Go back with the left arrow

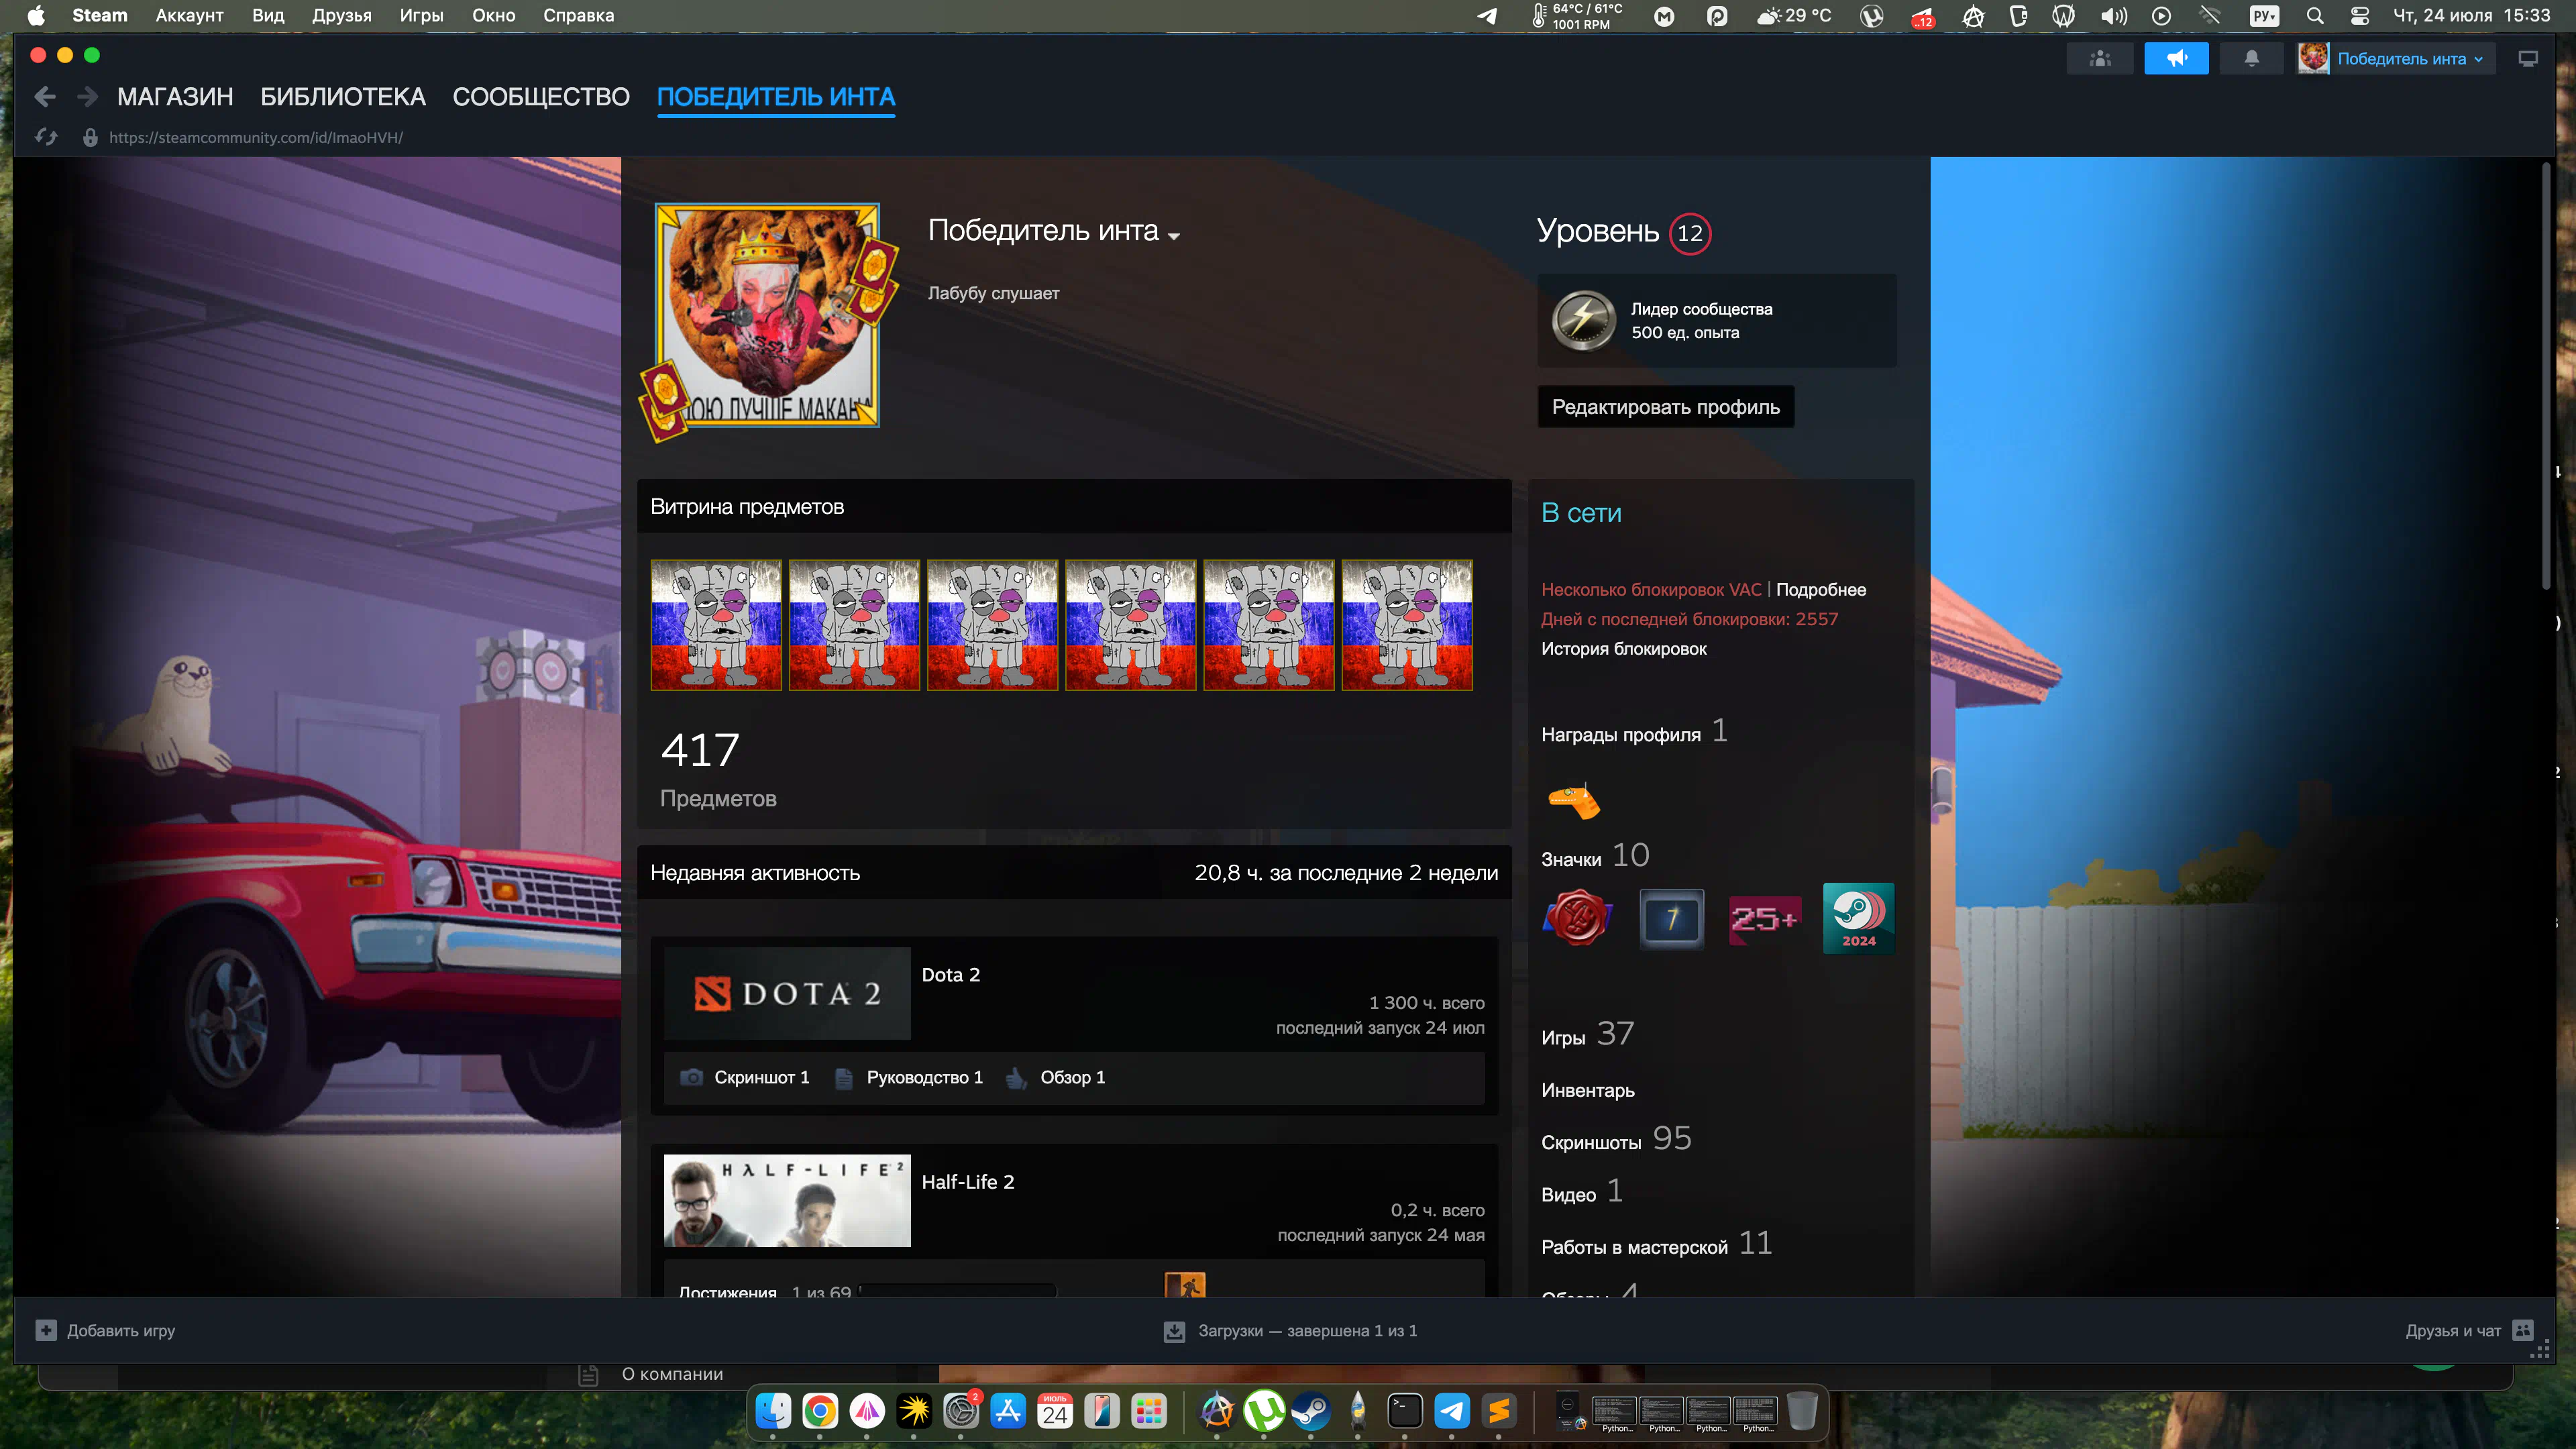[44, 97]
